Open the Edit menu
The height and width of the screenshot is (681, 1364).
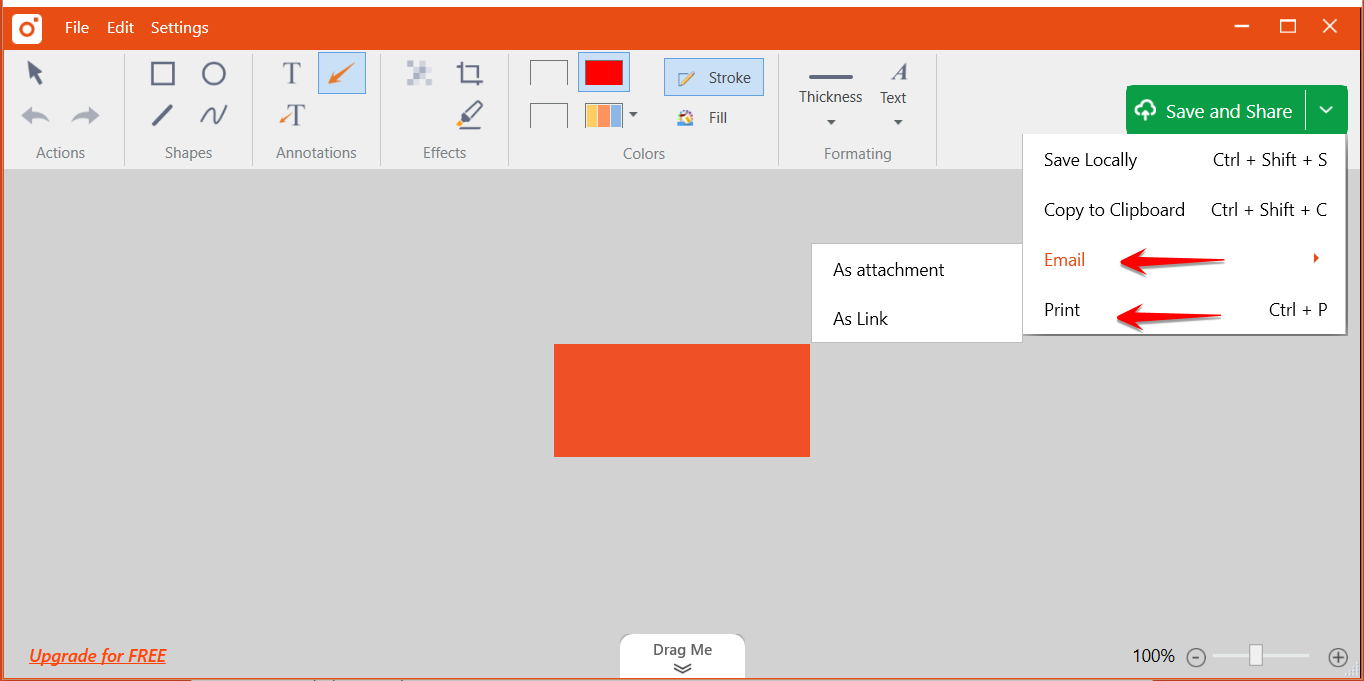click(x=120, y=28)
